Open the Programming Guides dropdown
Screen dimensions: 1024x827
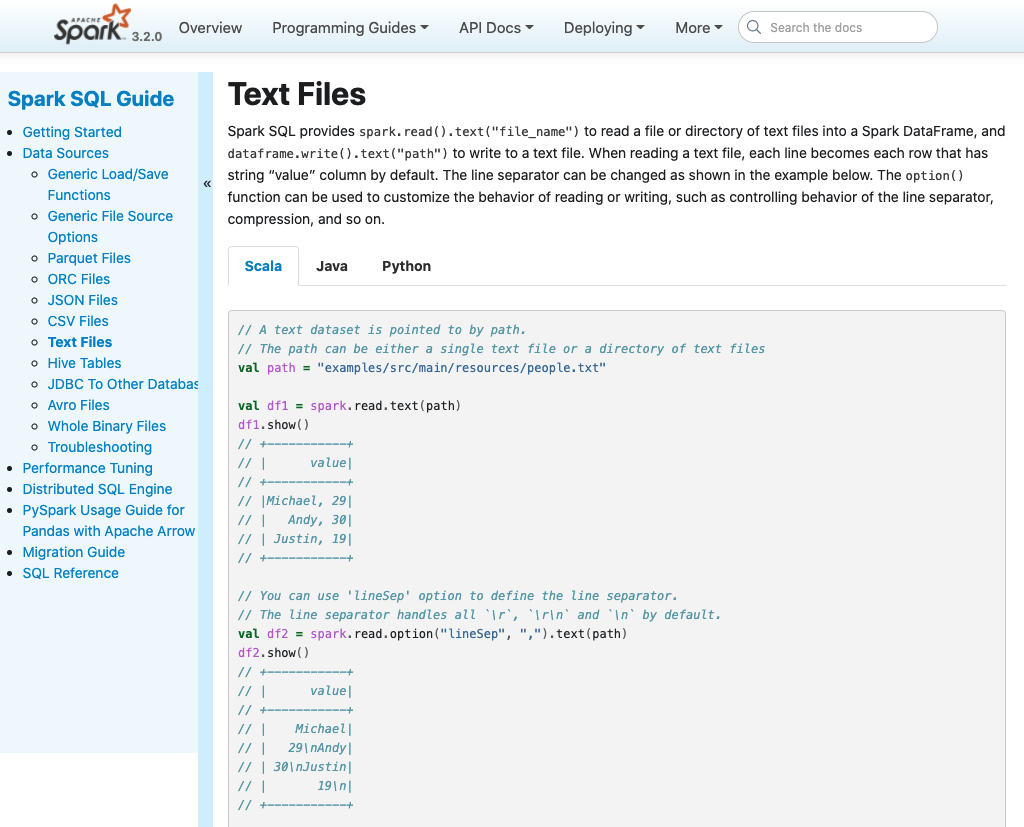[350, 28]
